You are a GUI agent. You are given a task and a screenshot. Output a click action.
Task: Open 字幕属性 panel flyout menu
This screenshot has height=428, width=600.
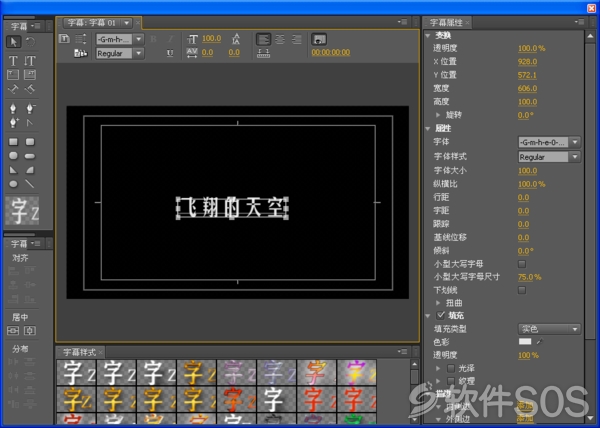[579, 22]
